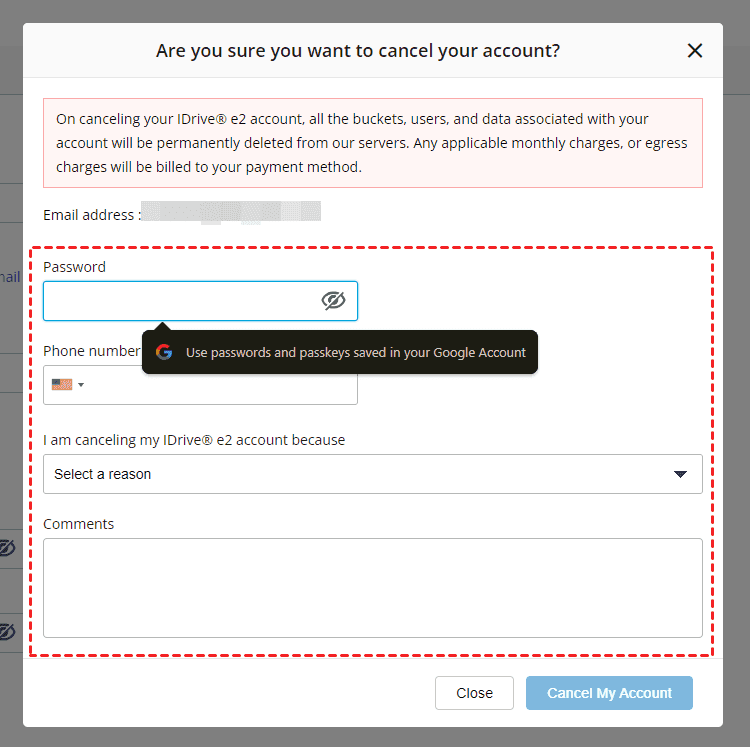
Task: Toggle upper eye icon behind dialog's left edge
Action: pyautogui.click(x=8, y=547)
